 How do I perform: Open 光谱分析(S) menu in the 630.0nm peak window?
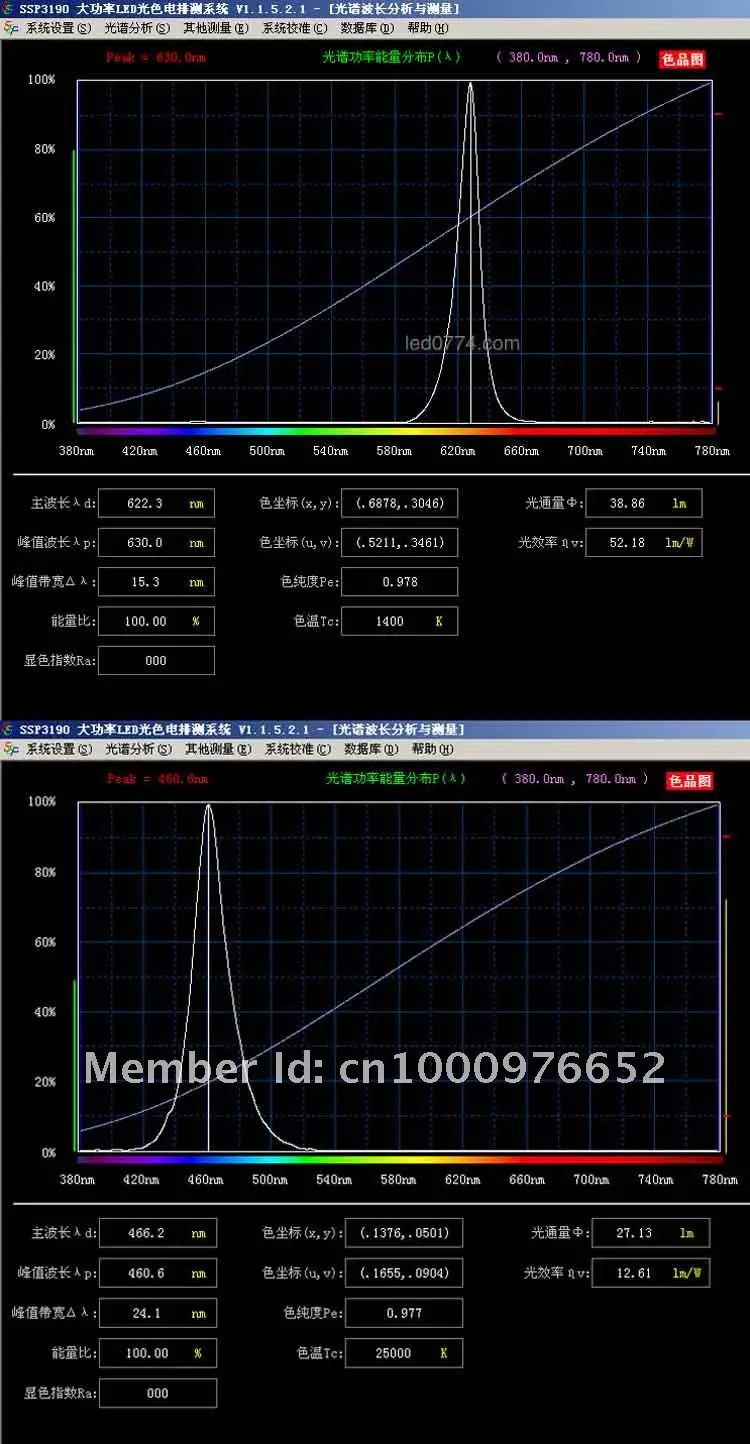tap(137, 29)
